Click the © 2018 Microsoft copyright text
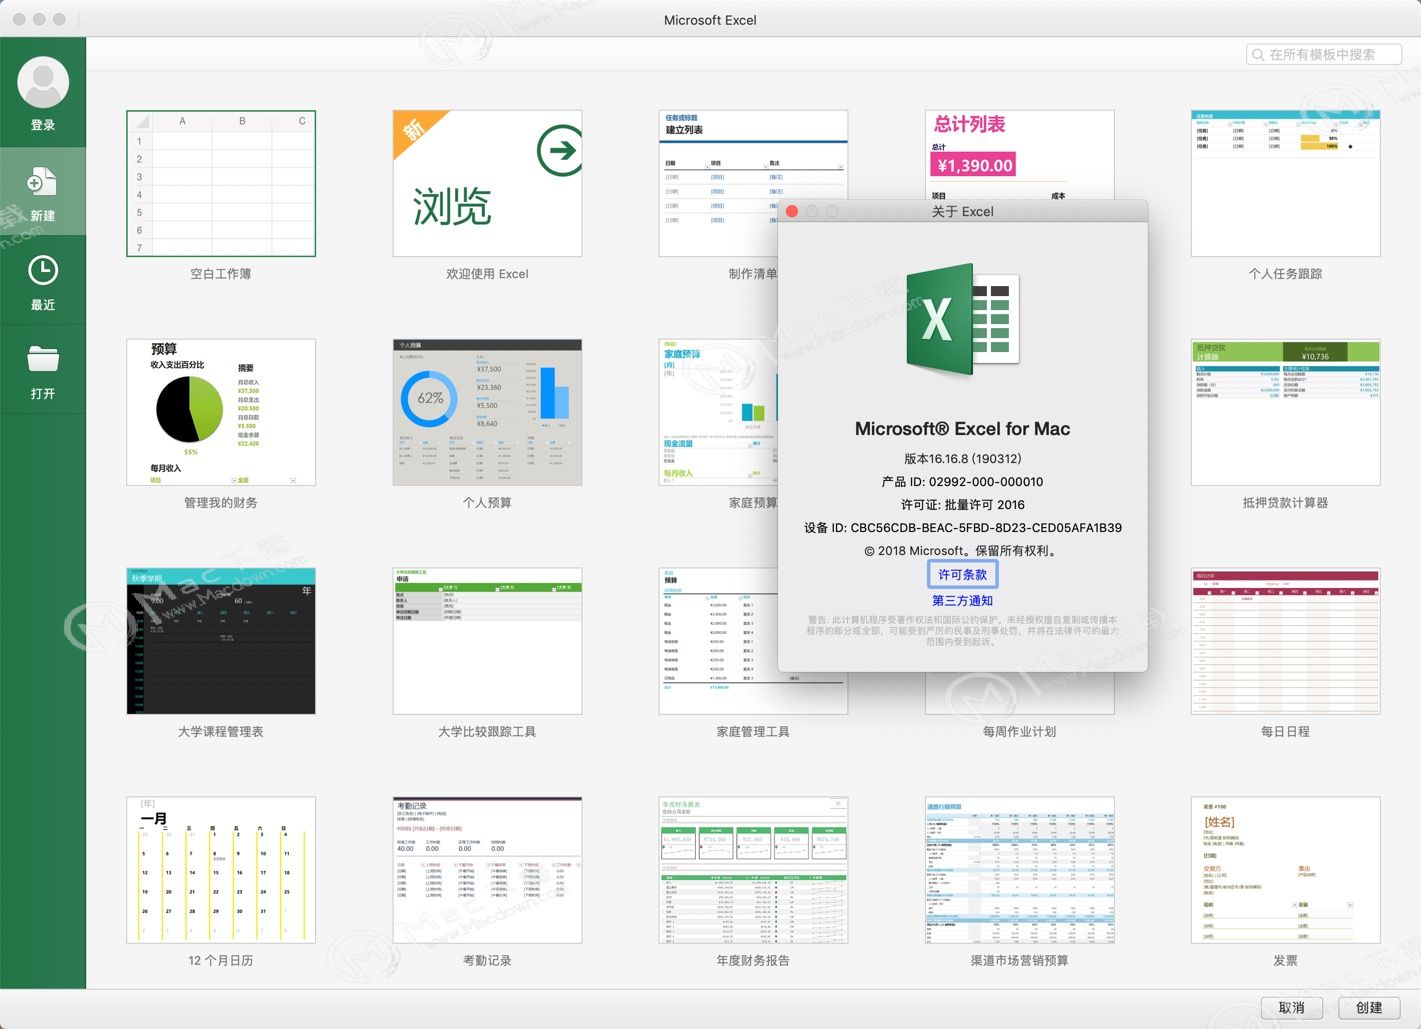This screenshot has width=1421, height=1029. pyautogui.click(x=962, y=551)
